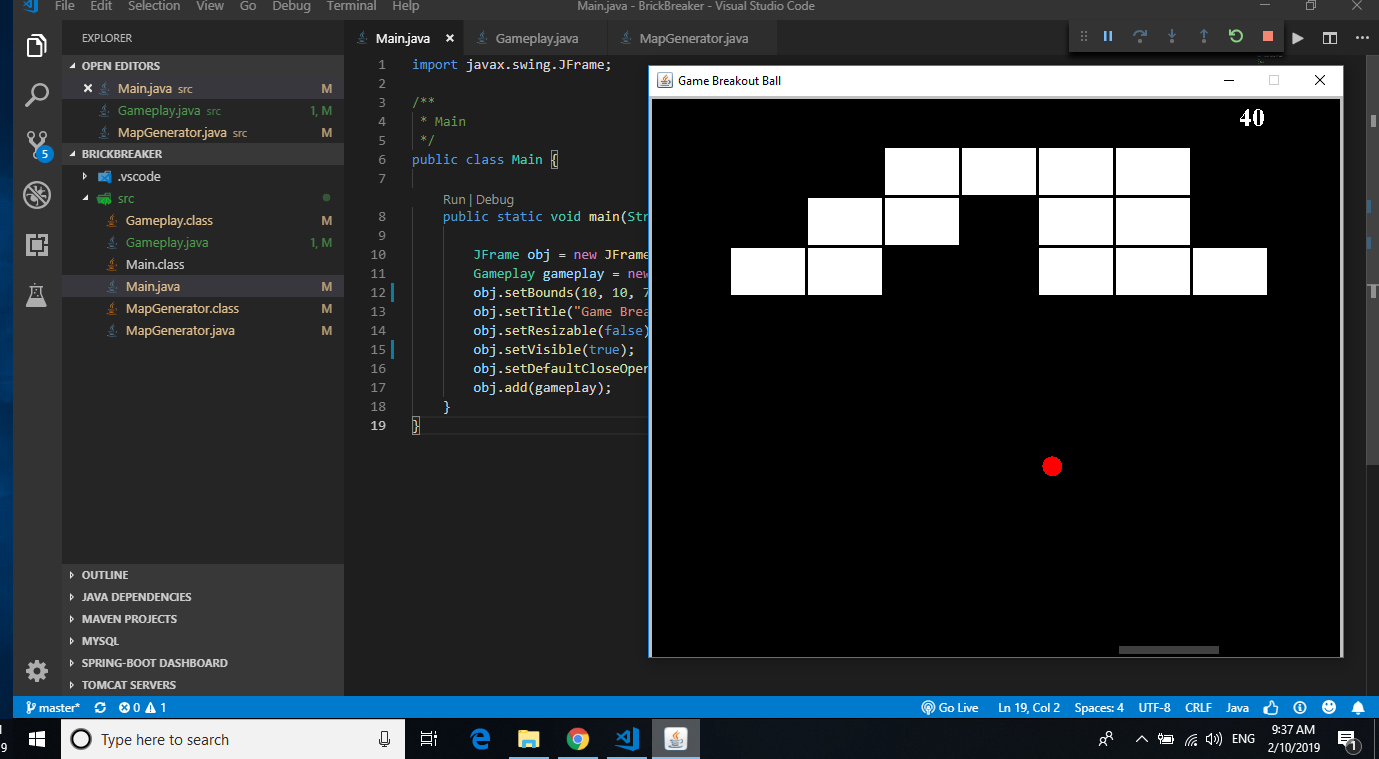Screen dimensions: 1379x759
Task: Click the feedback smiley in status bar
Action: (x=1329, y=707)
